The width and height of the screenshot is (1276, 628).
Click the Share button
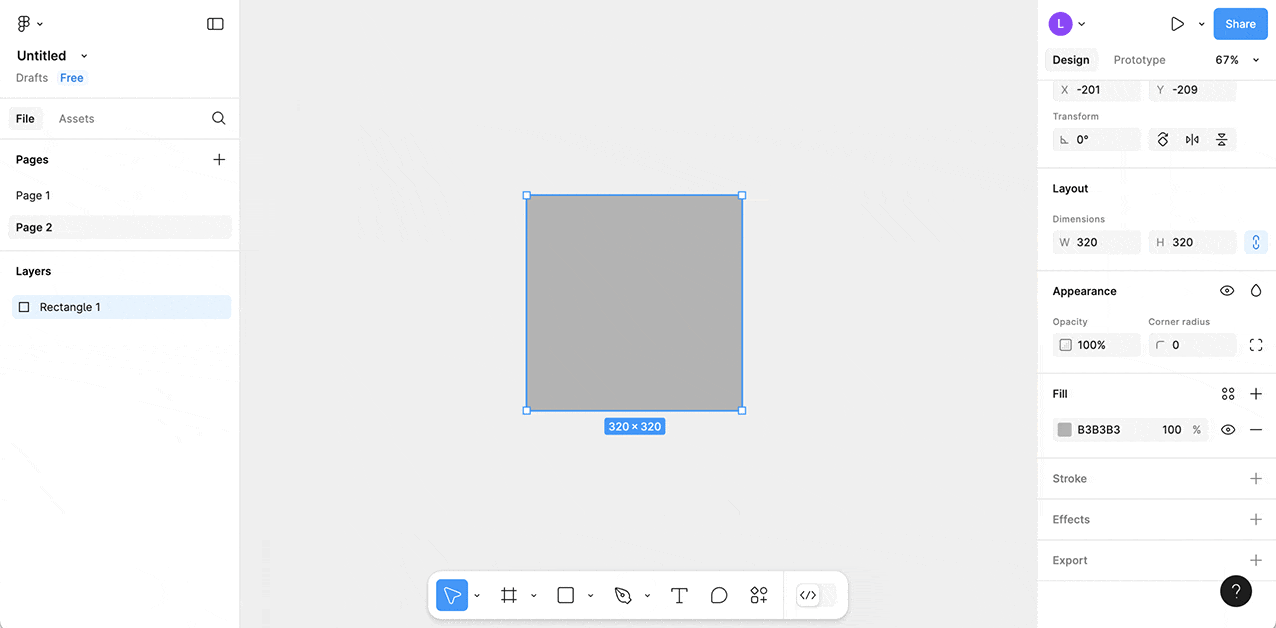point(1240,24)
